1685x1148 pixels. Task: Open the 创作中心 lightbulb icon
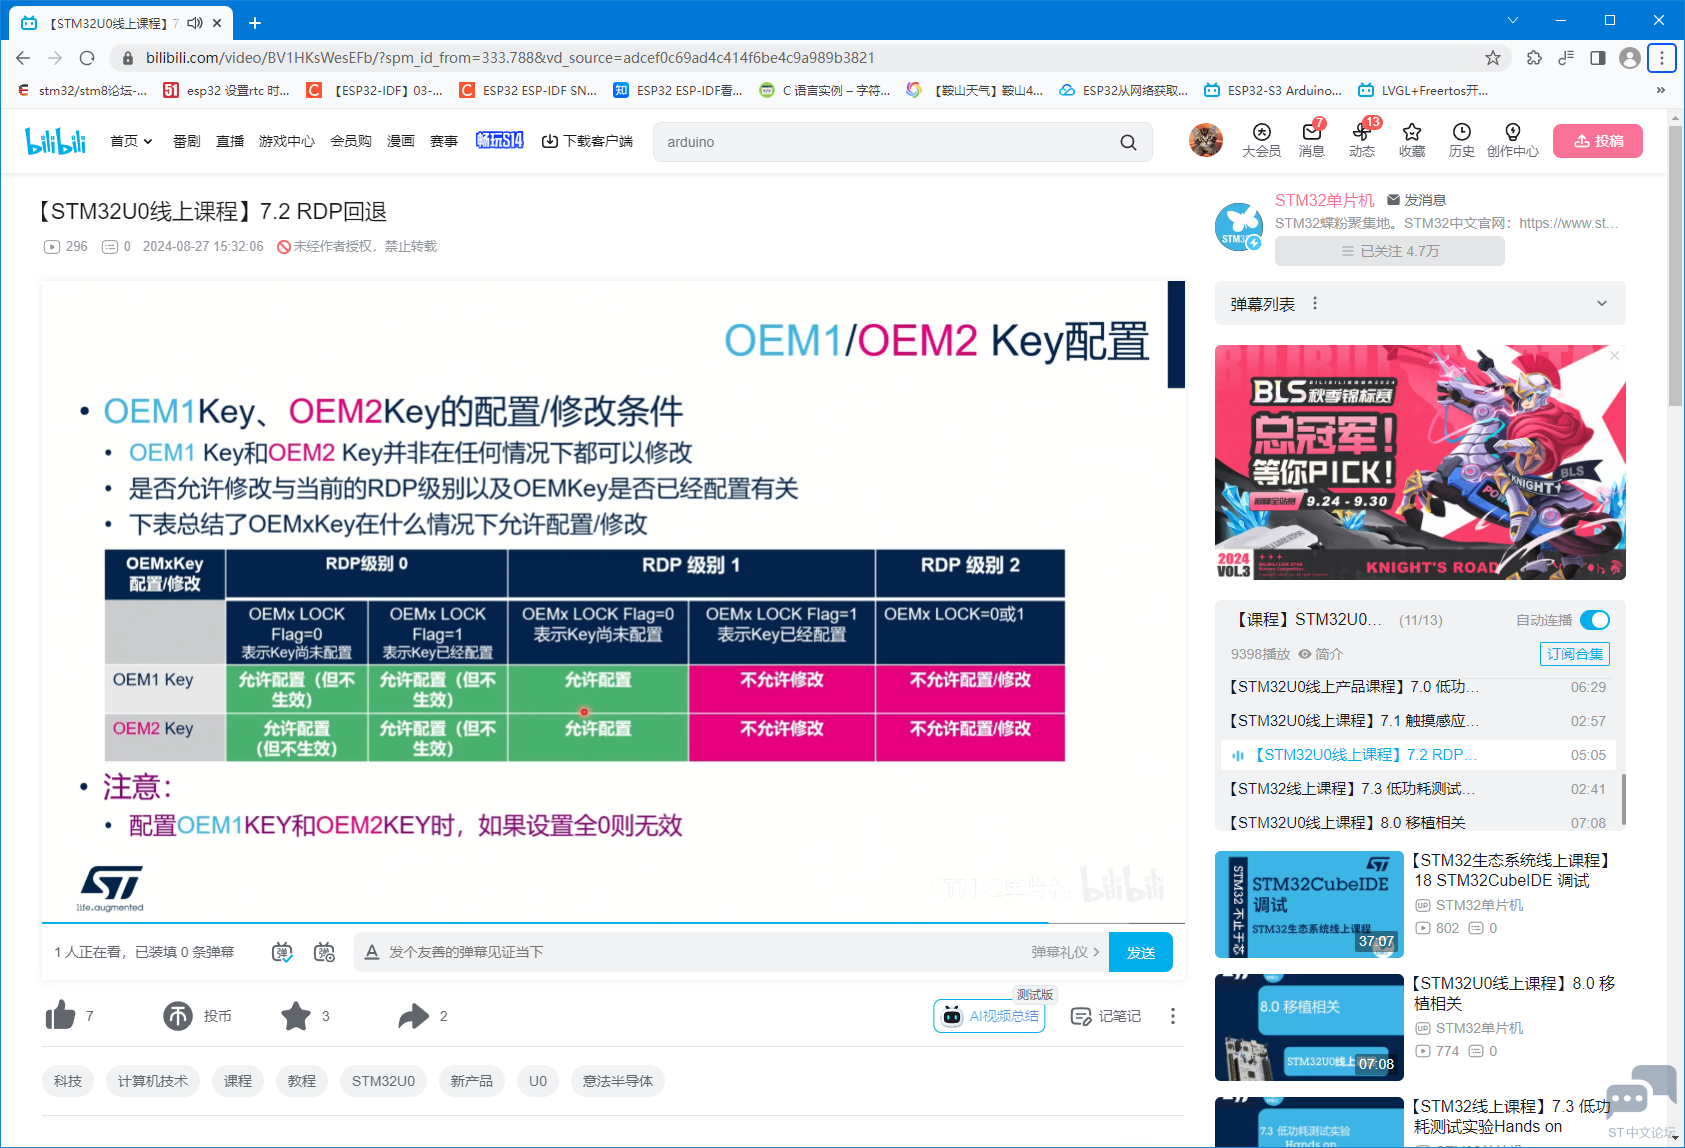[x=1512, y=140]
